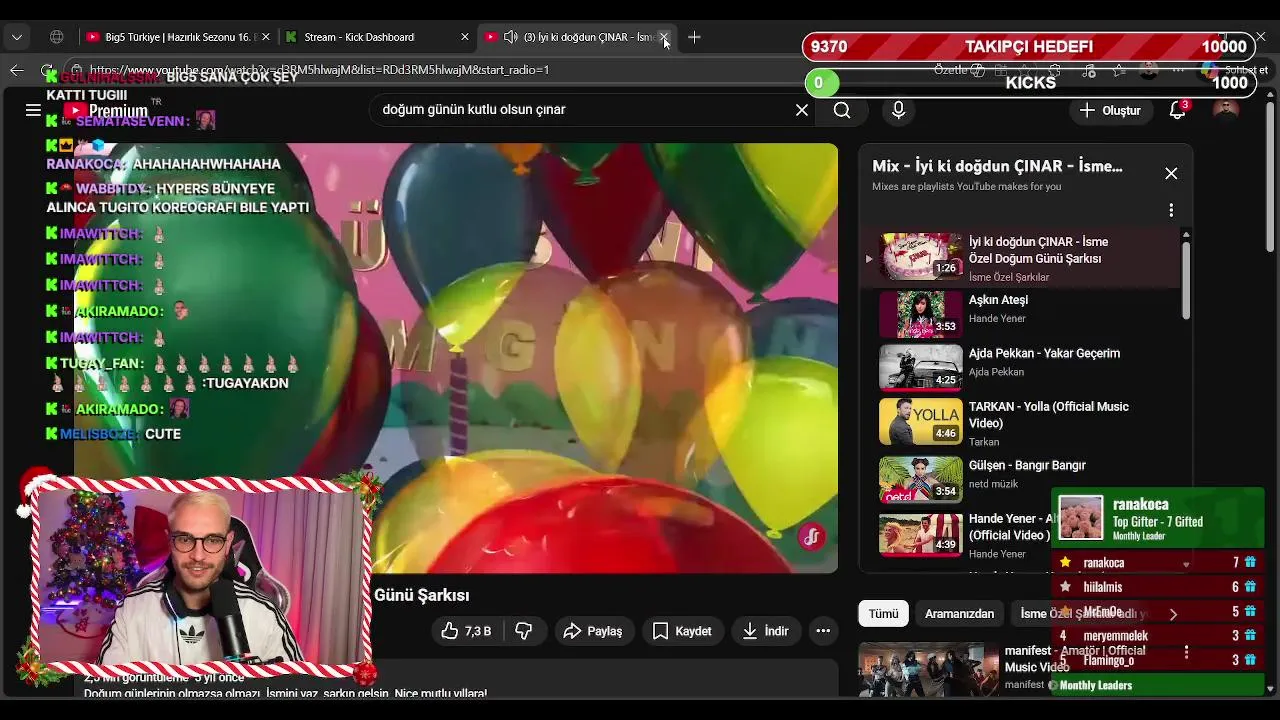Image resolution: width=1280 pixels, height=720 pixels.
Task: Dislike the video with the thumbs-down icon
Action: pyautogui.click(x=523, y=631)
